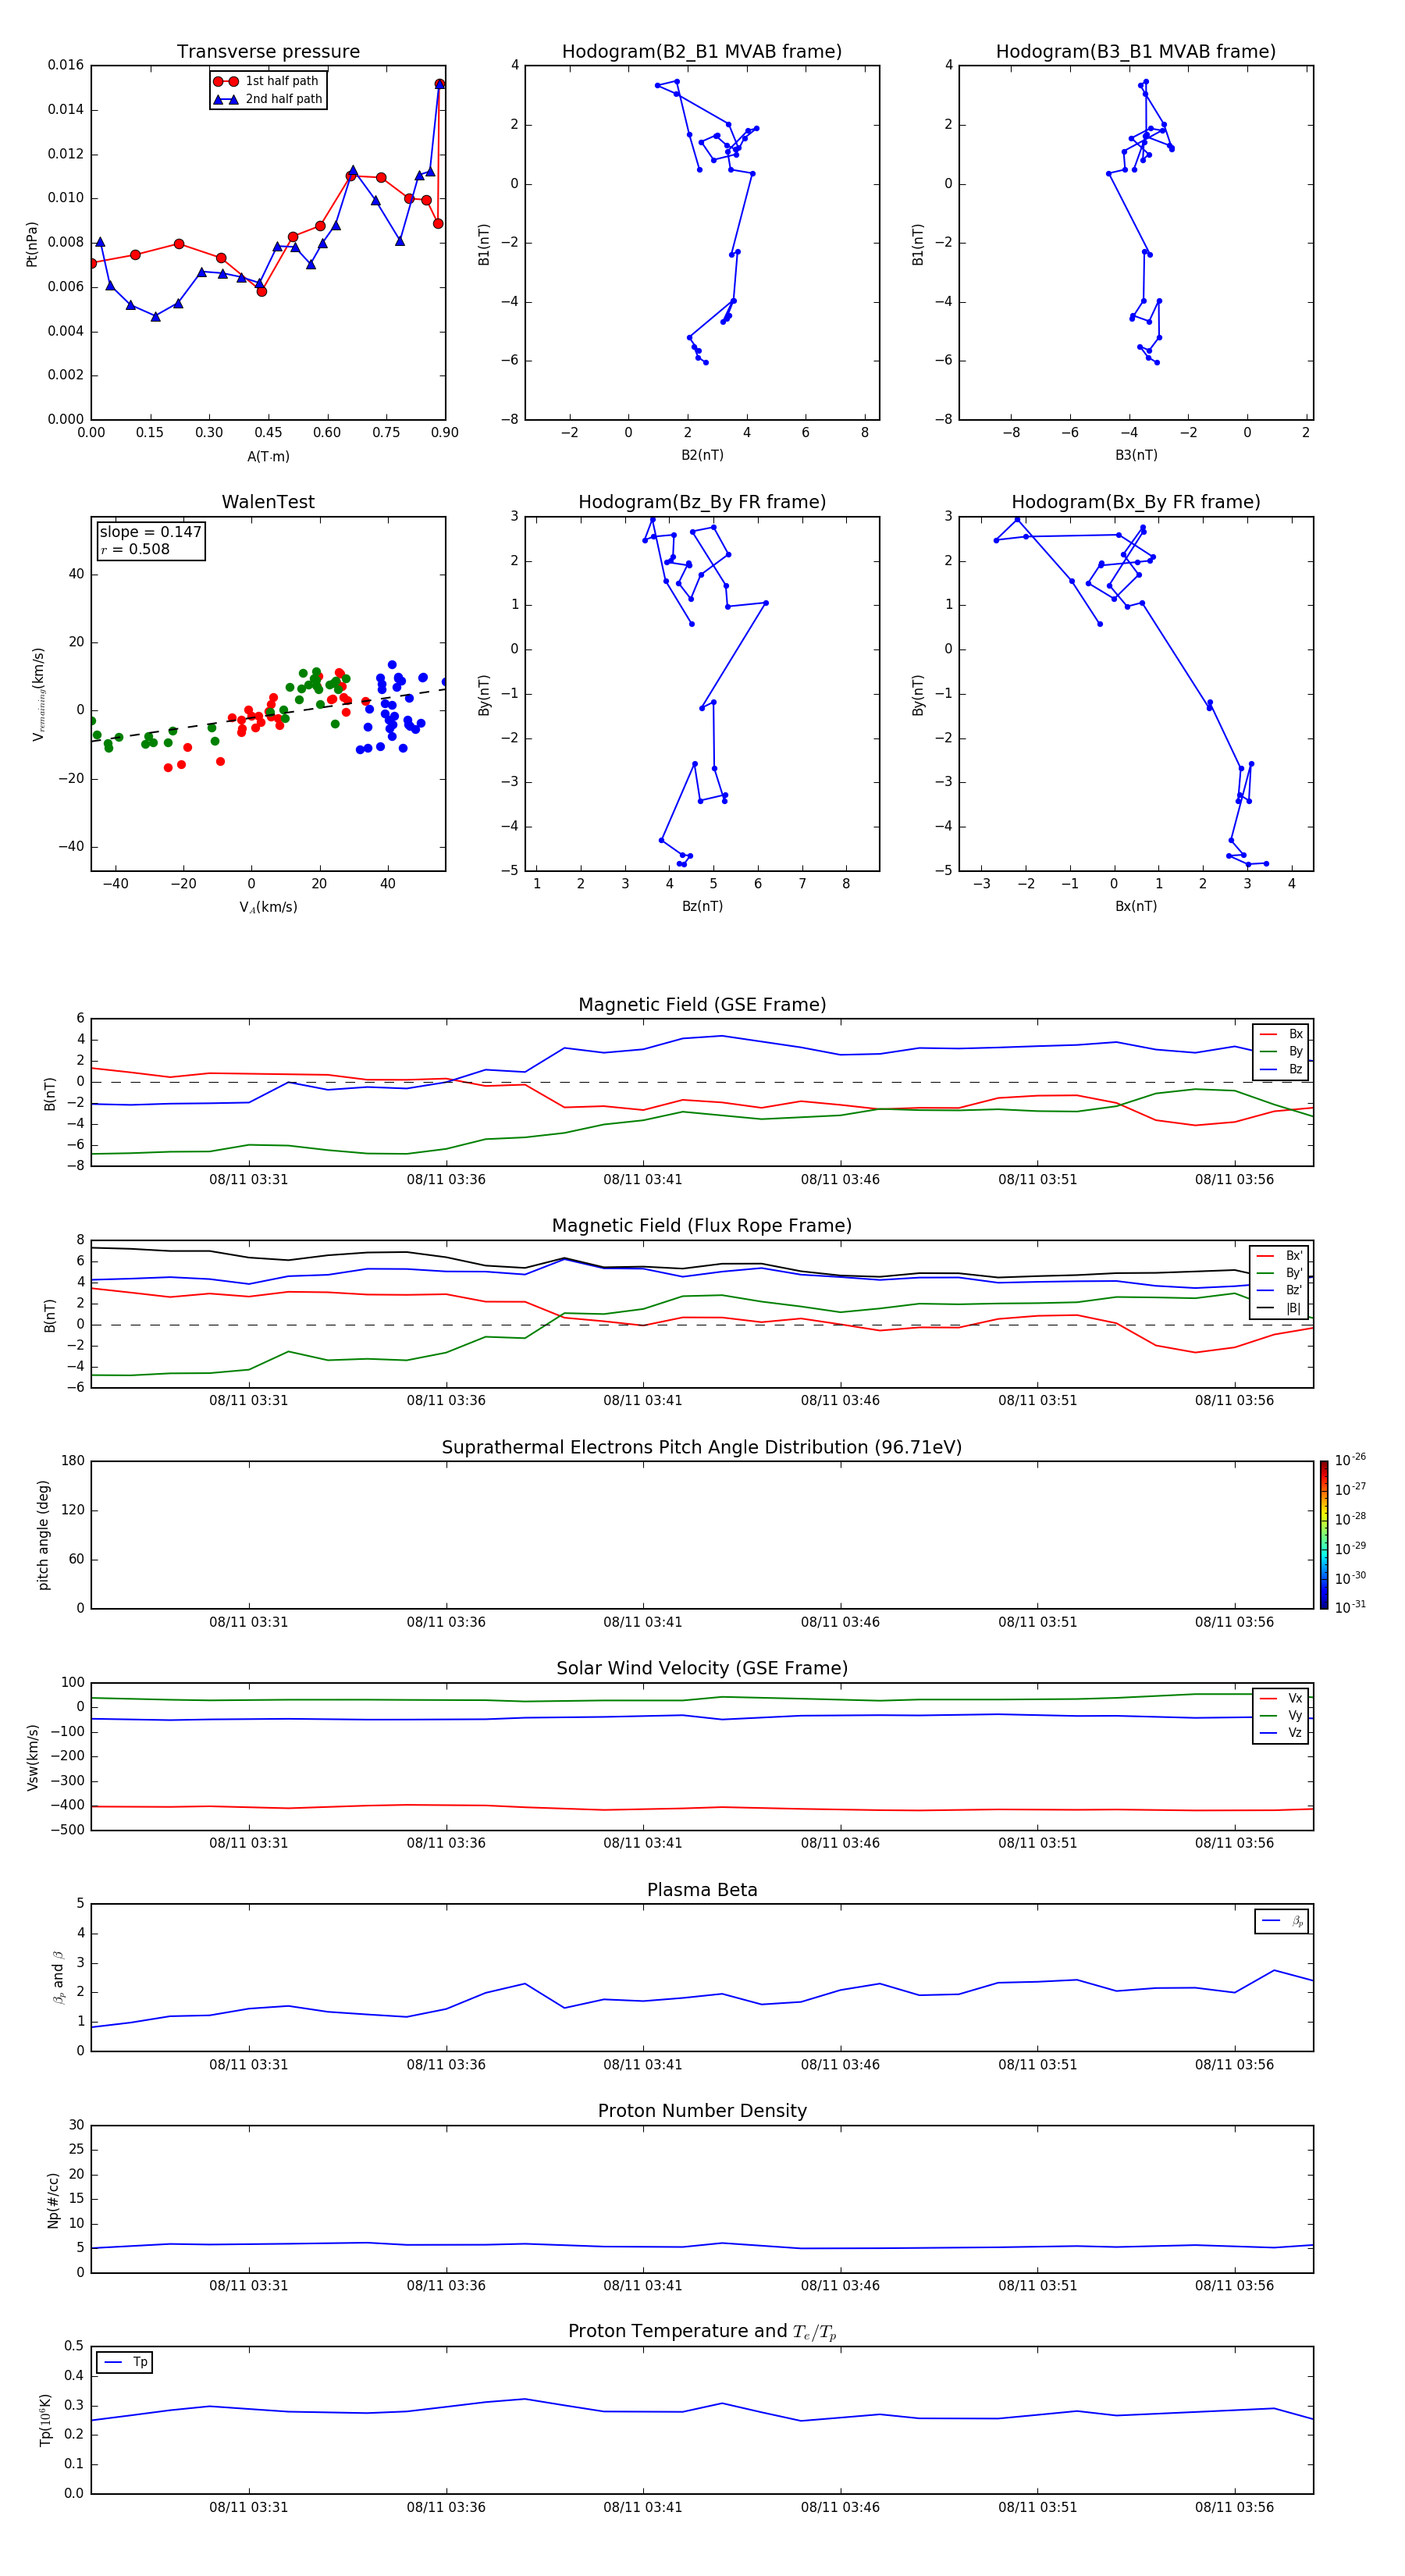The width and height of the screenshot is (1405, 2576).
Task: Select the "Vz" velocity legend entry
Action: (x=1281, y=1733)
